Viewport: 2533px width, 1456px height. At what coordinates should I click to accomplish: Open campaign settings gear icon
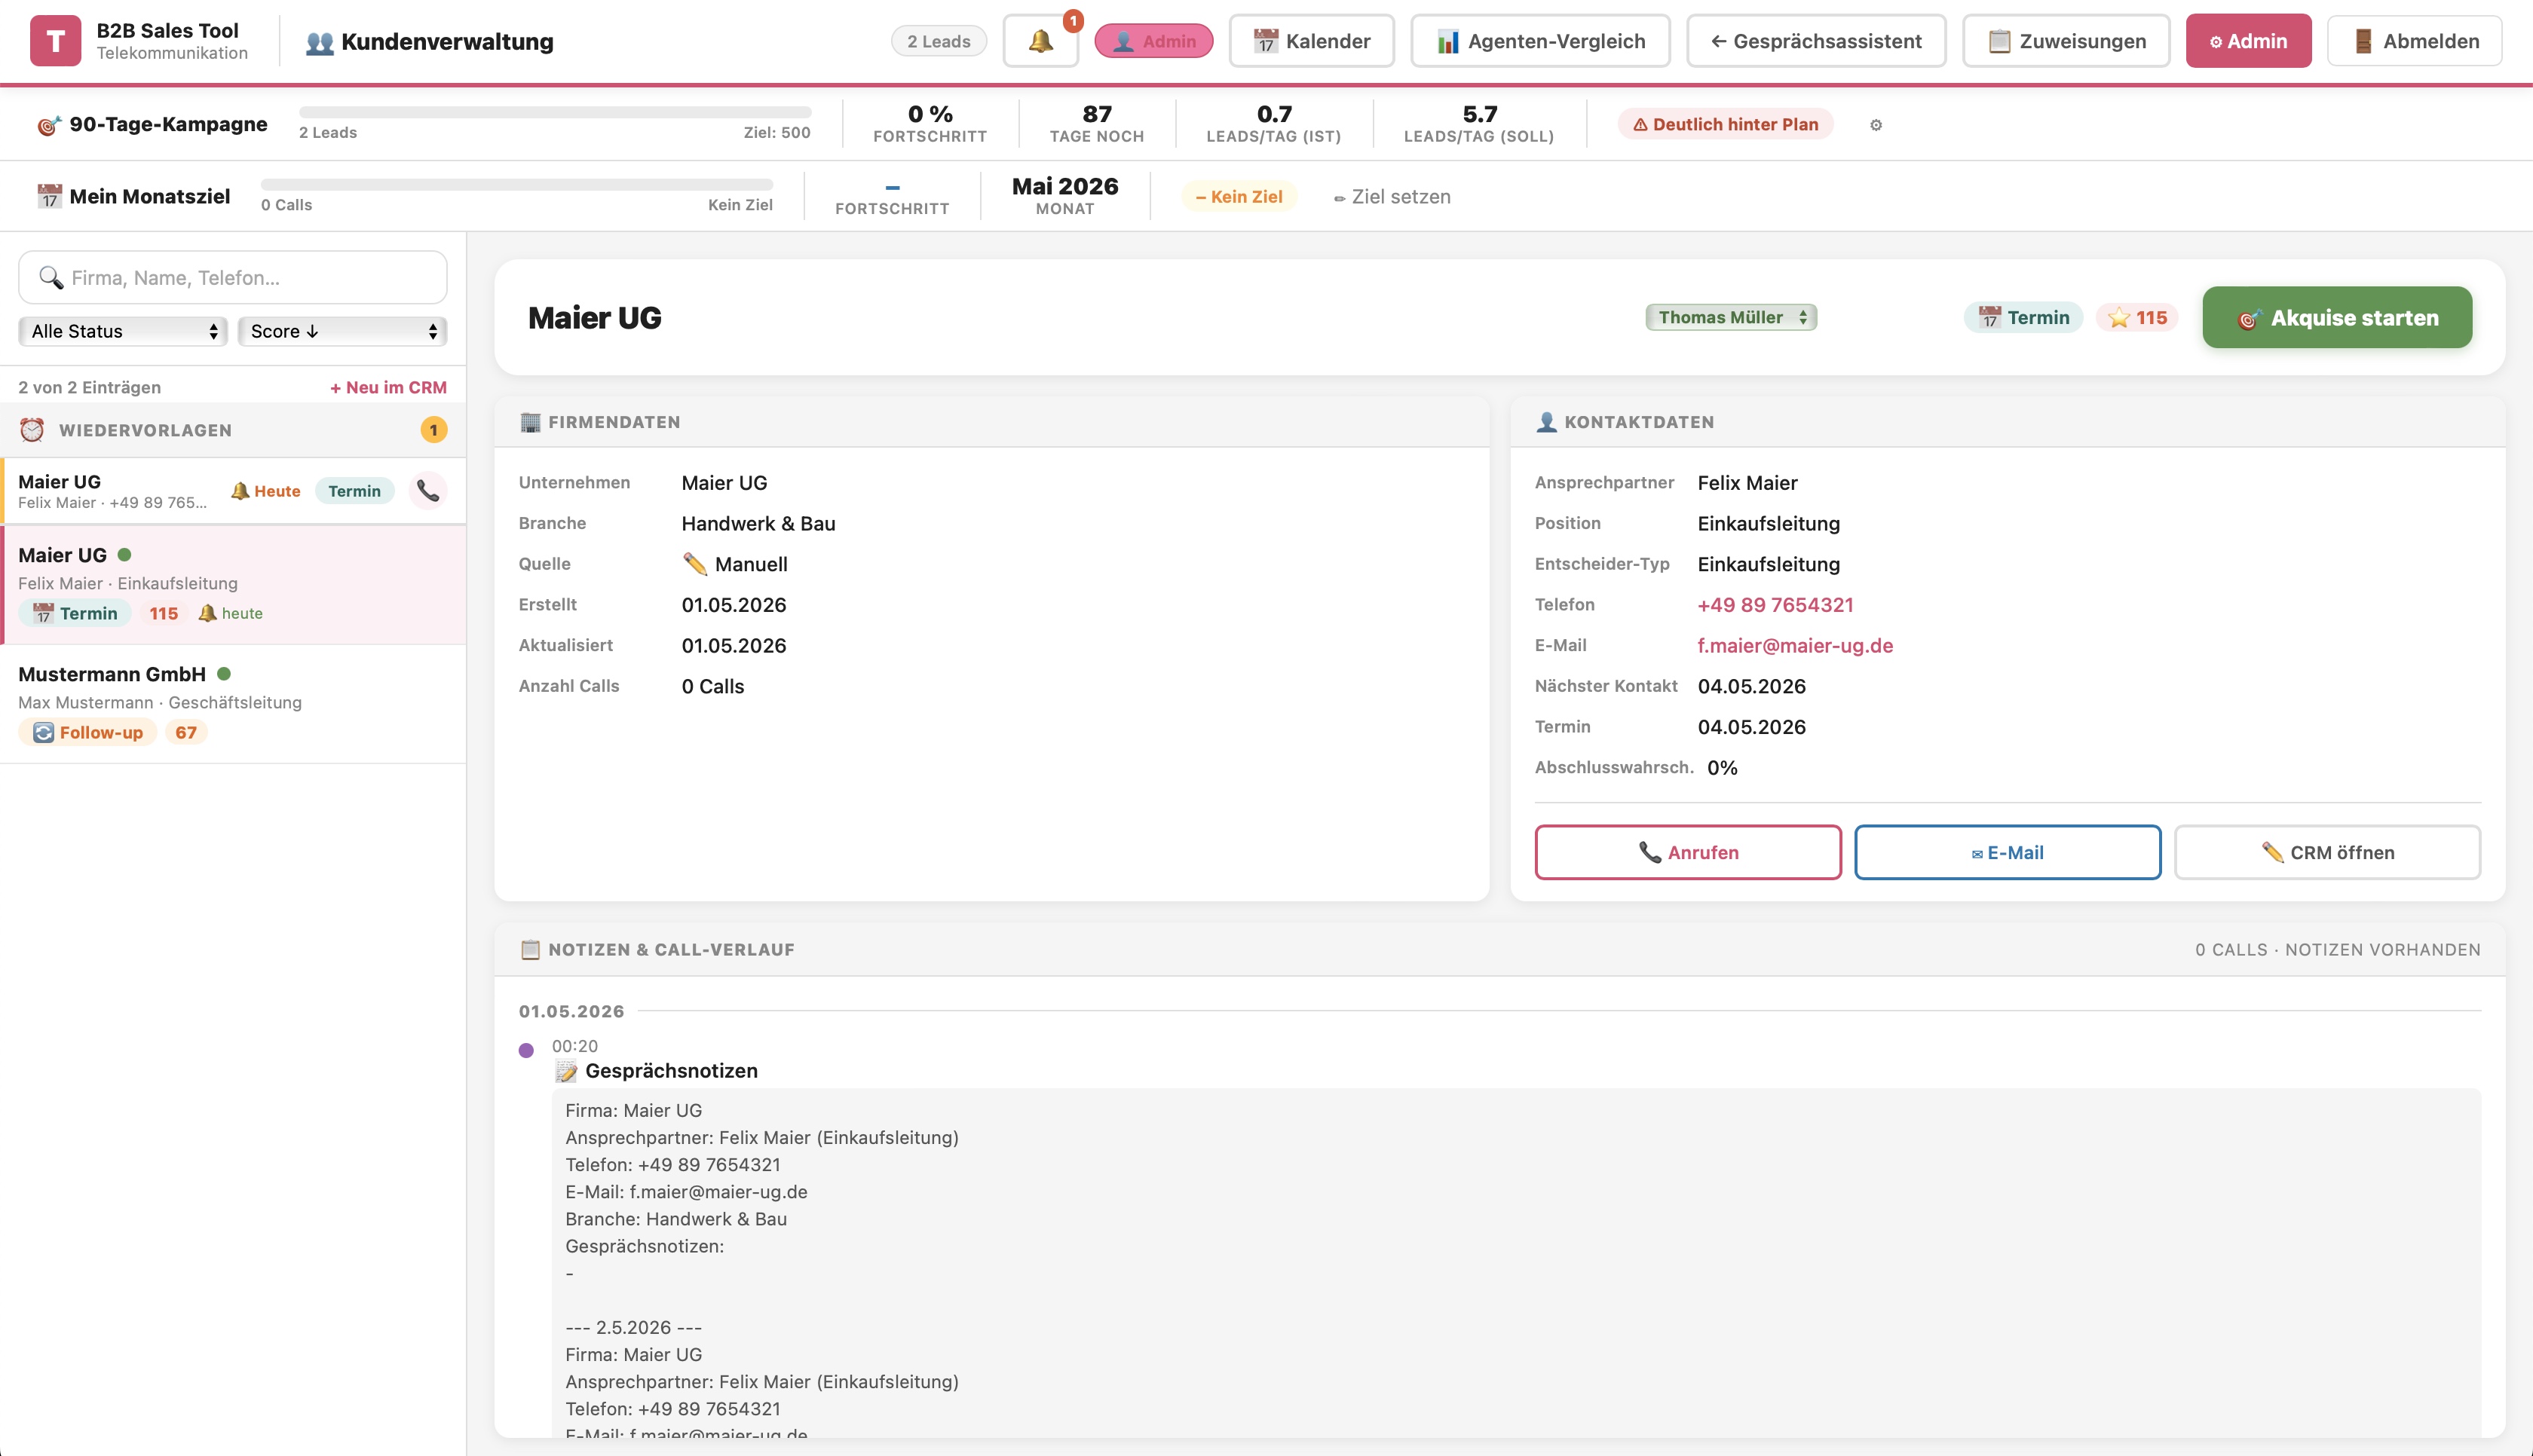pos(1876,125)
